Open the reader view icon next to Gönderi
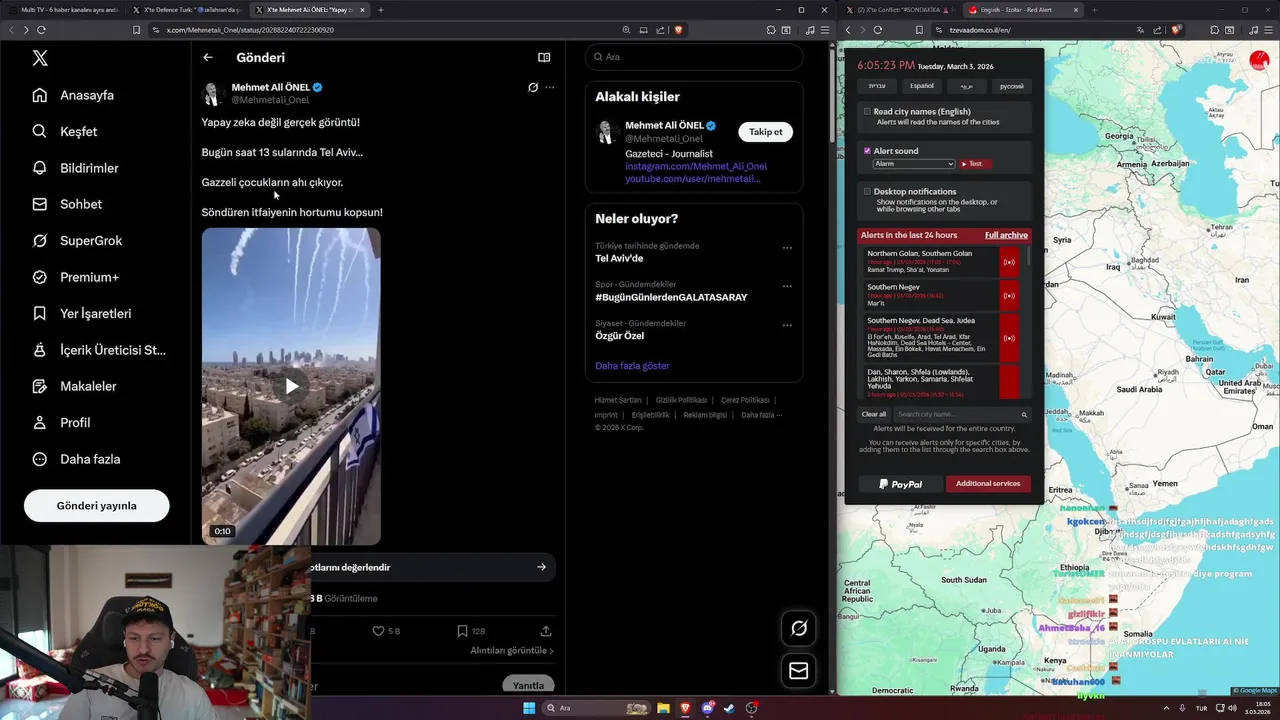 pyautogui.click(x=544, y=57)
